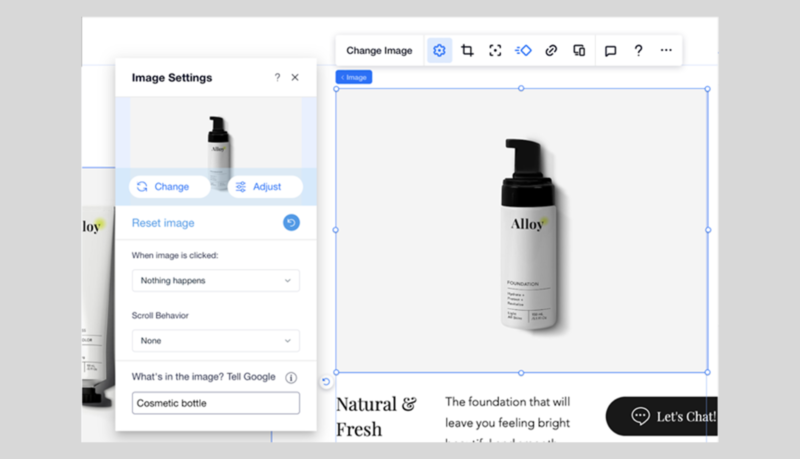Click the 'Natural & Fresh' heading text
Viewport: 800px width, 459px height.
pyautogui.click(x=377, y=417)
